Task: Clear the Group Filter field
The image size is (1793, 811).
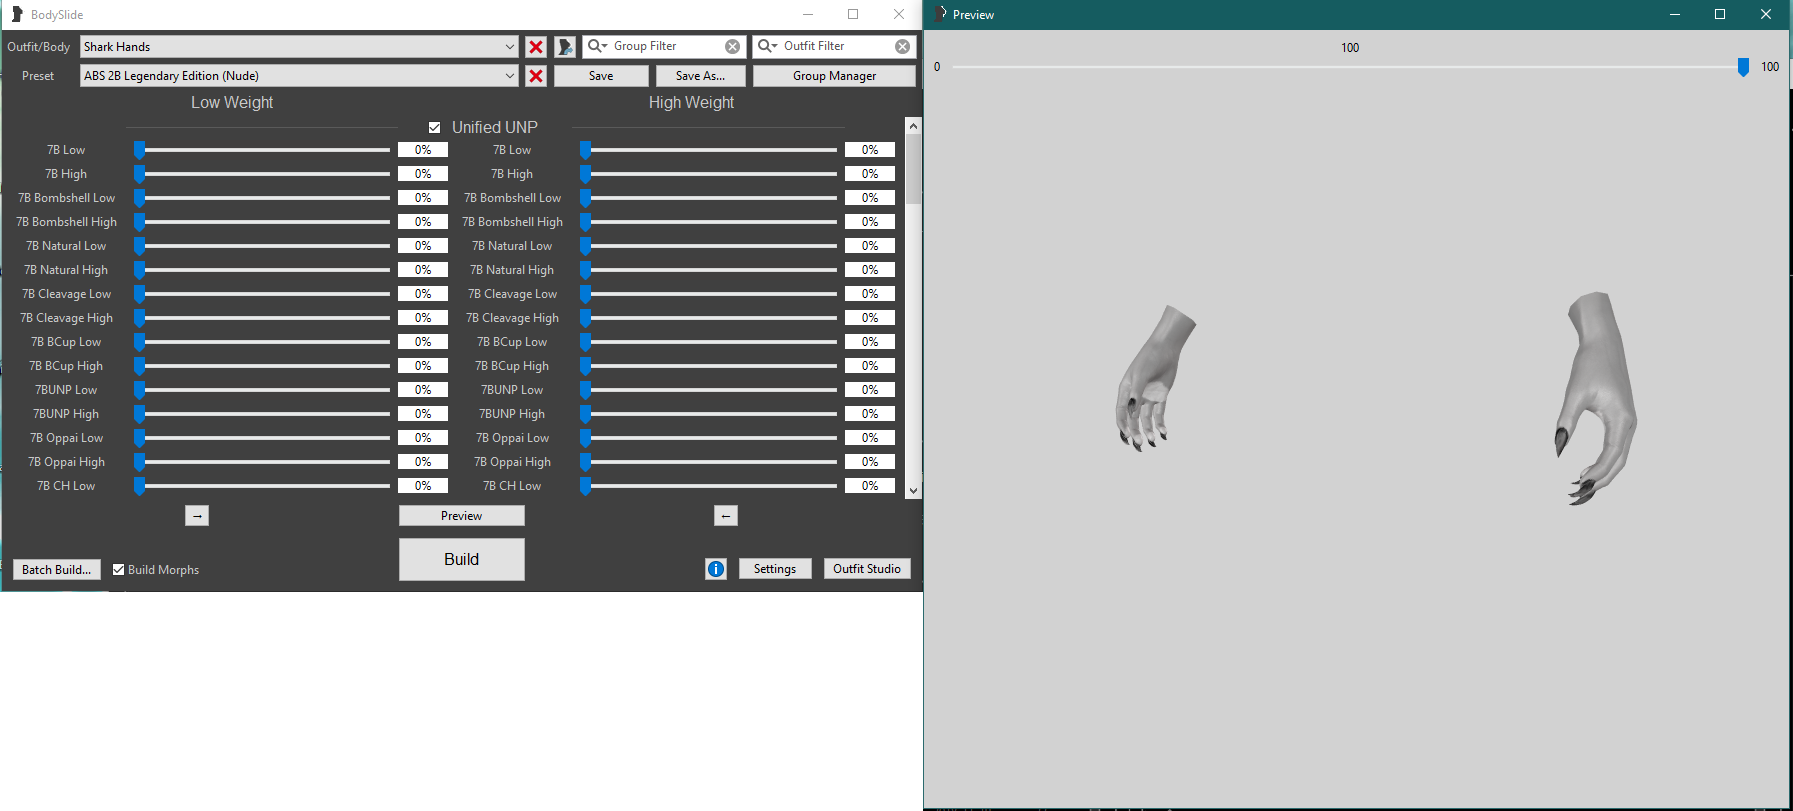Action: 733,47
